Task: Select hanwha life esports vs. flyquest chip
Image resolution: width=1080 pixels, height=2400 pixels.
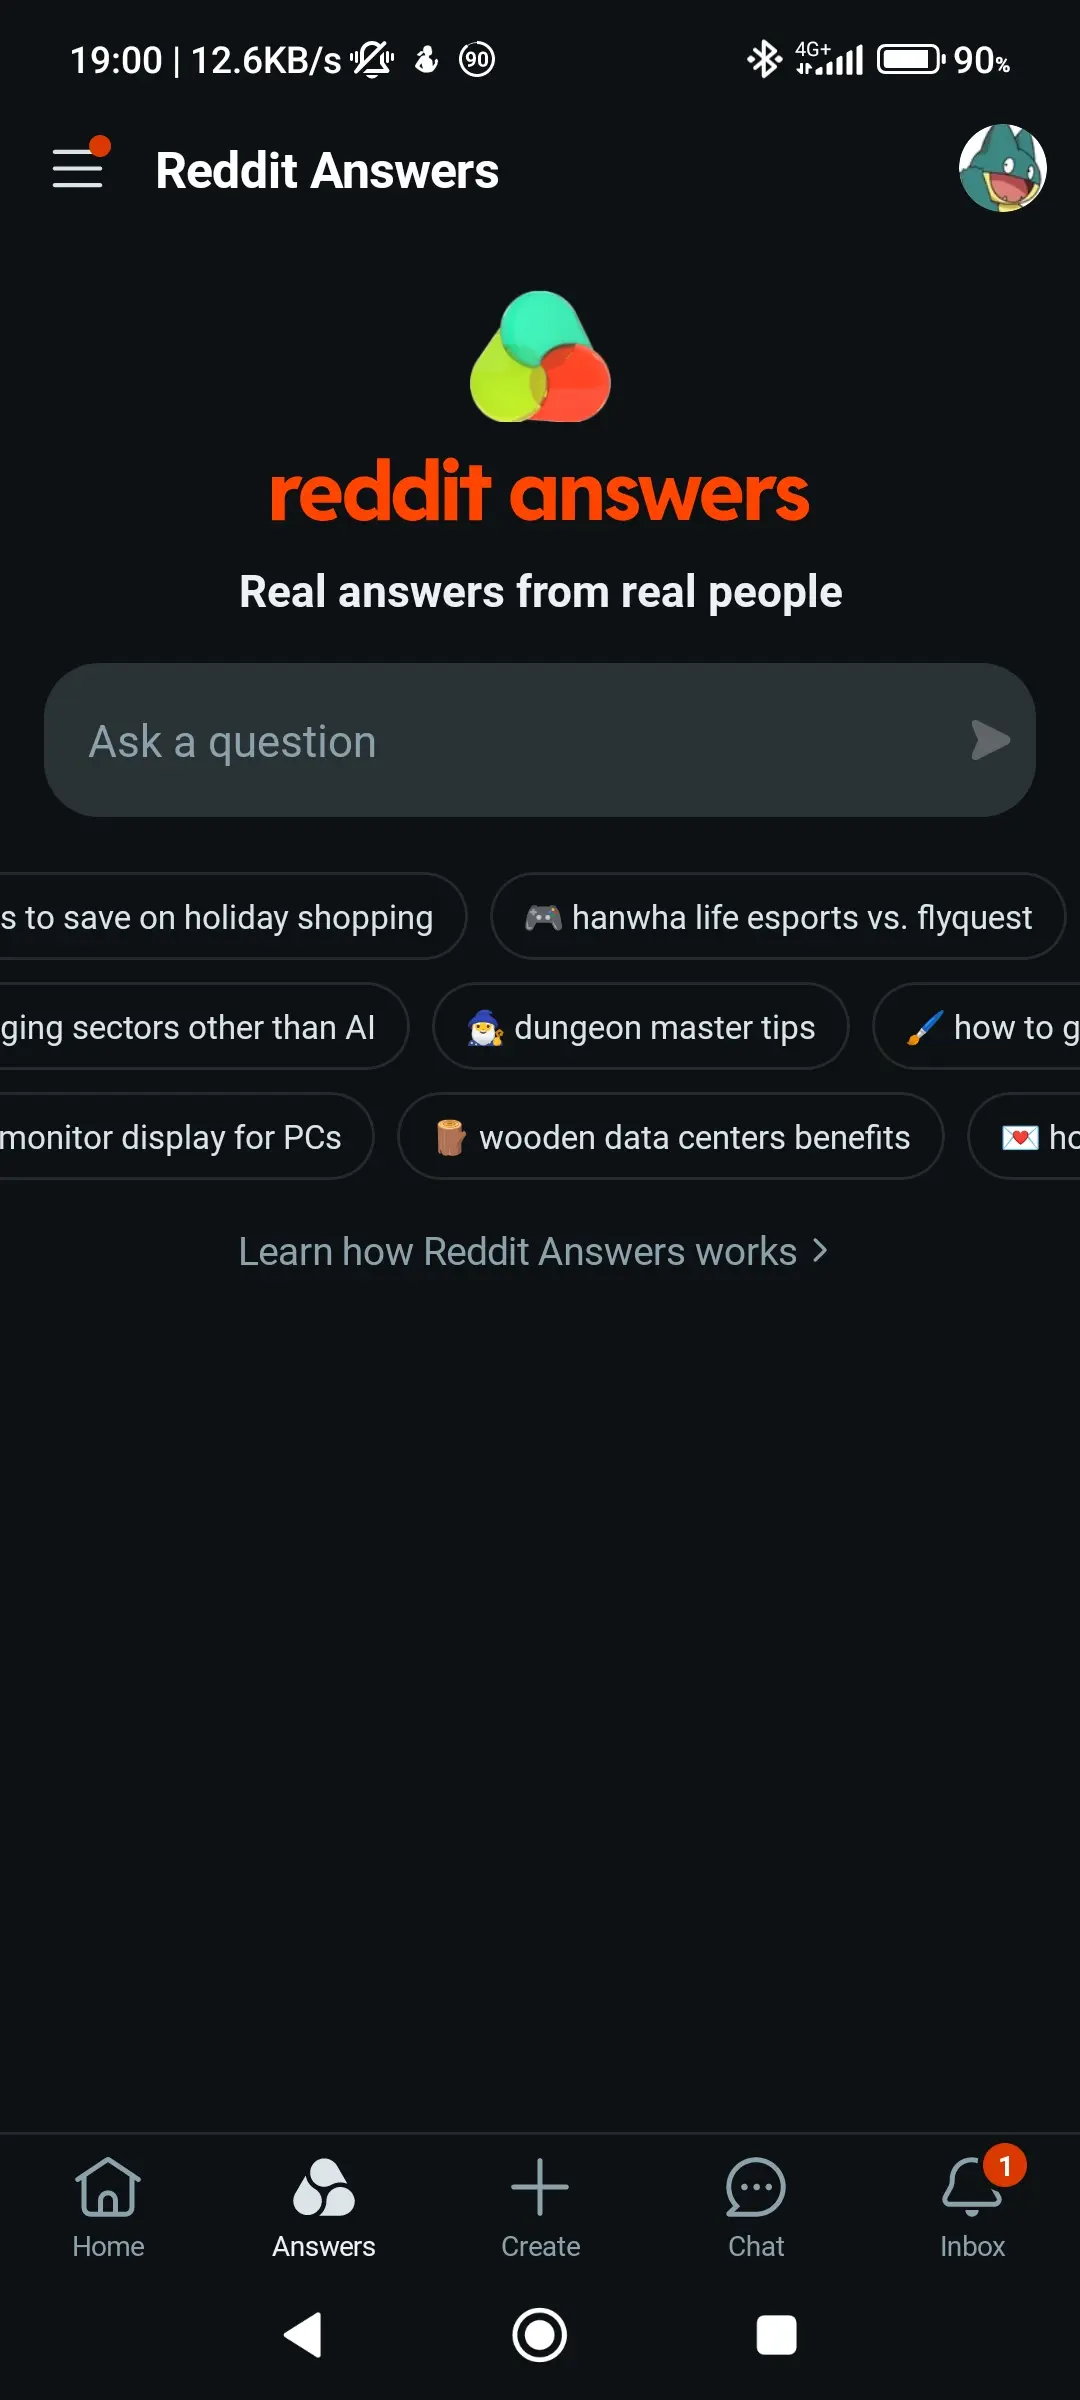Action: [x=778, y=917]
